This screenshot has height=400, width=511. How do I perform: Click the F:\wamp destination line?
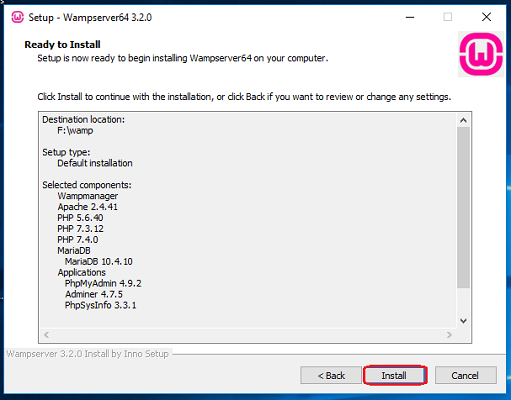tap(75, 130)
